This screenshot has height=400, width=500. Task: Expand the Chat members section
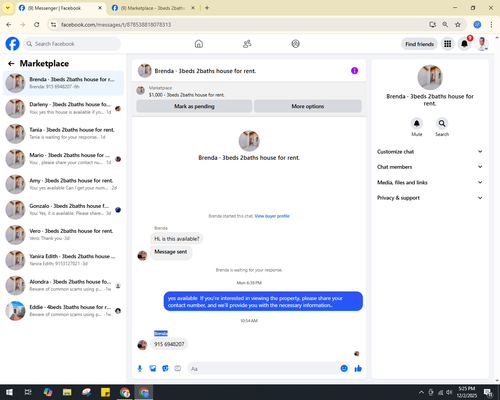[430, 167]
